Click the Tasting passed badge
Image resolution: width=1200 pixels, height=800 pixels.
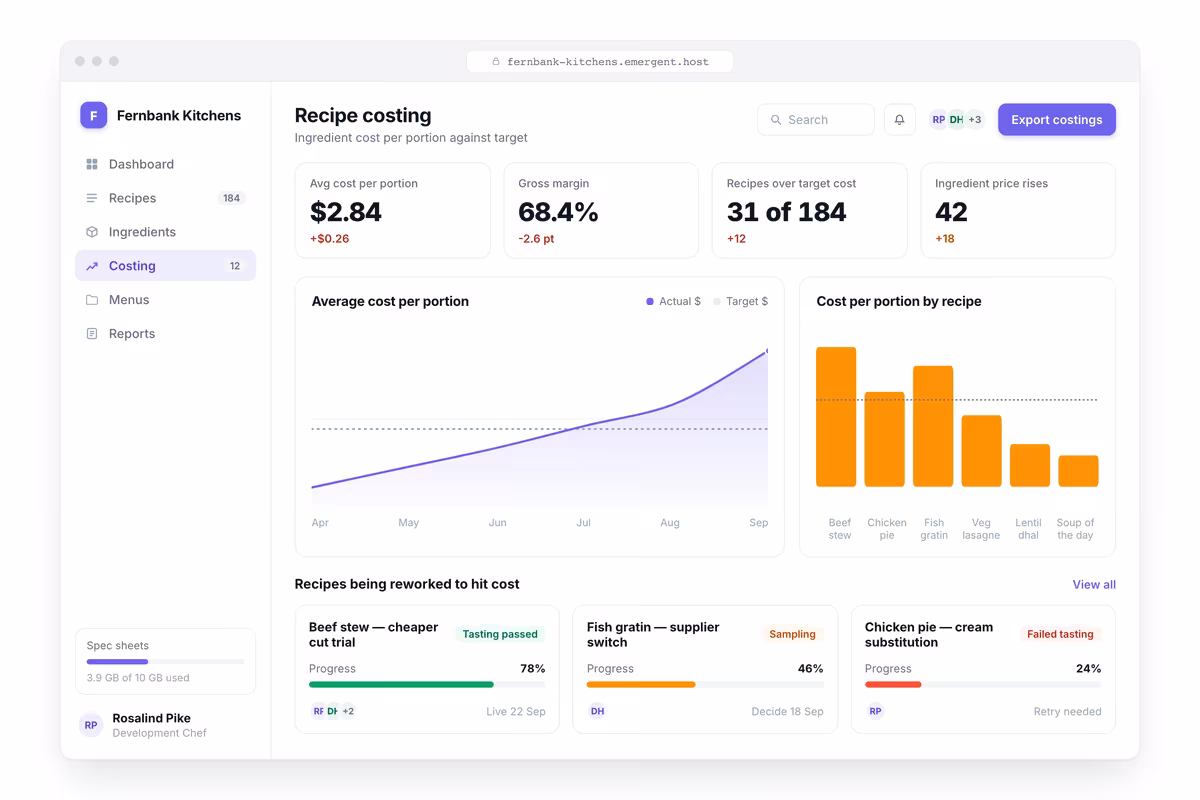click(500, 634)
